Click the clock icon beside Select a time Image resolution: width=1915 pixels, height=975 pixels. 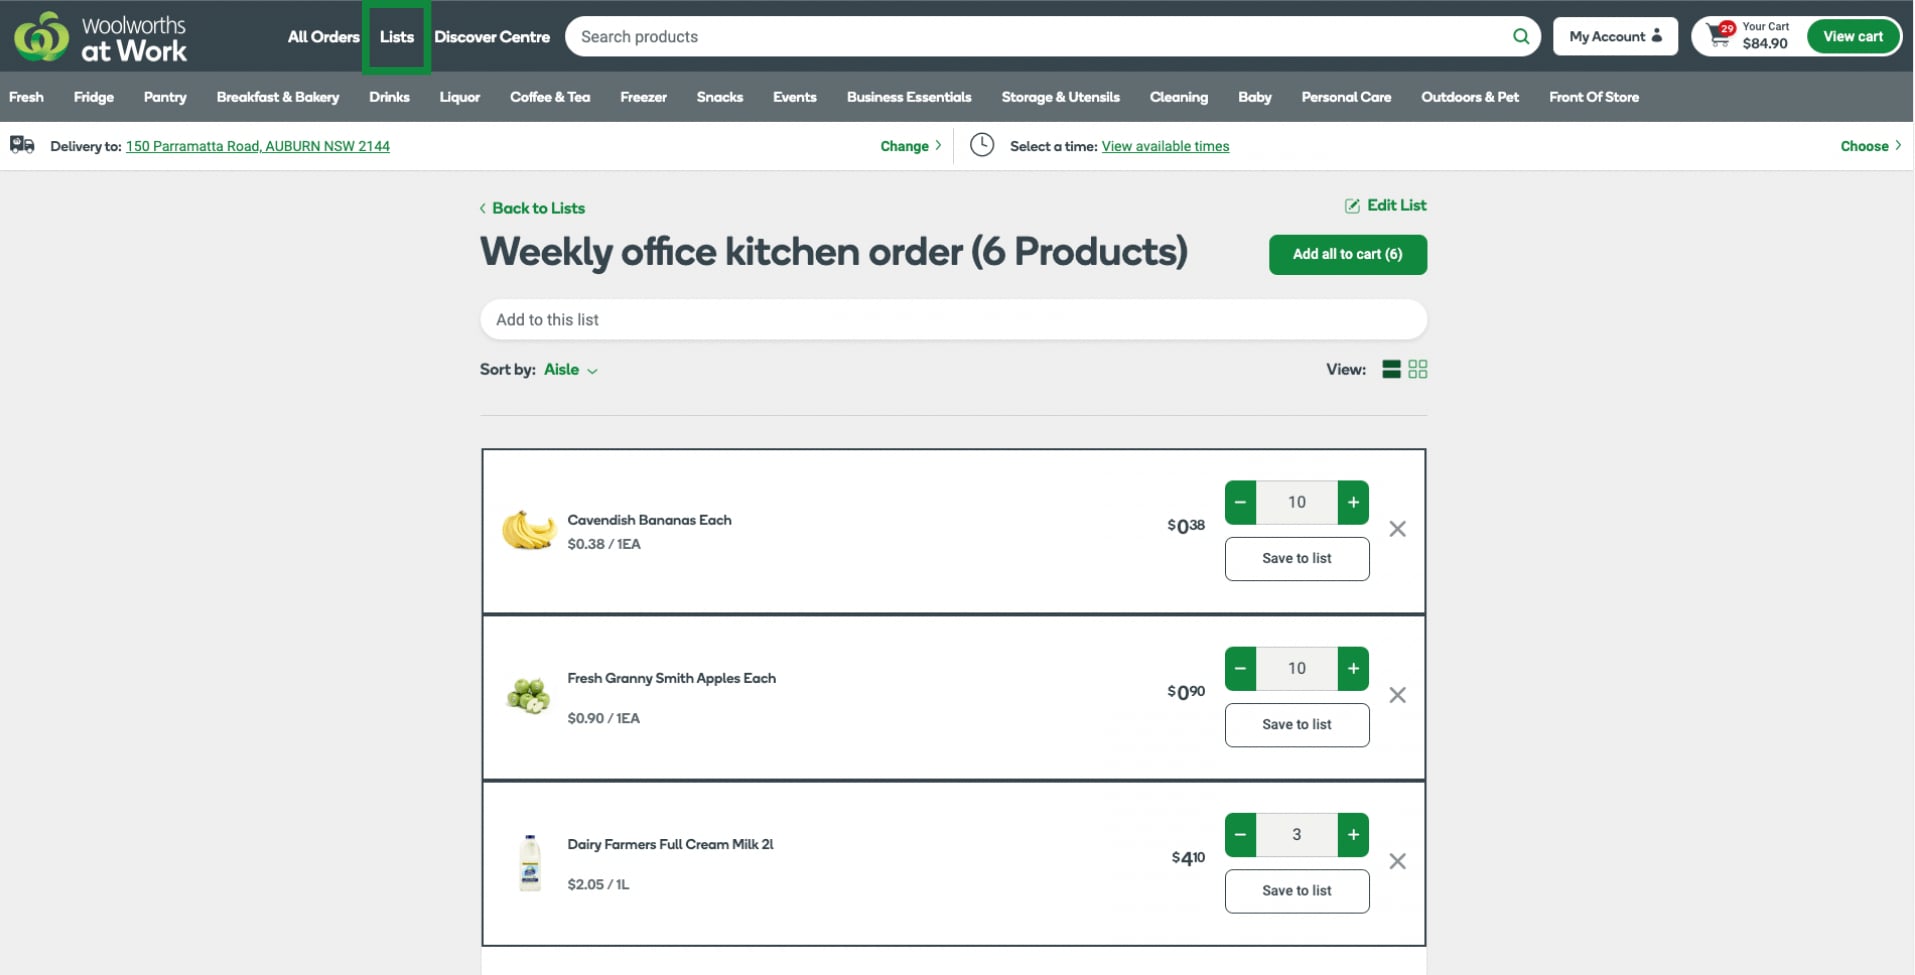tap(981, 145)
